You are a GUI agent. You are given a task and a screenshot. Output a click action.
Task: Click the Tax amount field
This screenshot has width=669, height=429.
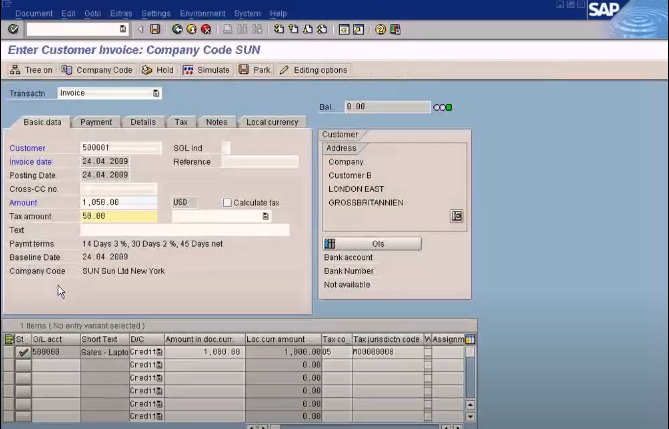click(x=119, y=216)
